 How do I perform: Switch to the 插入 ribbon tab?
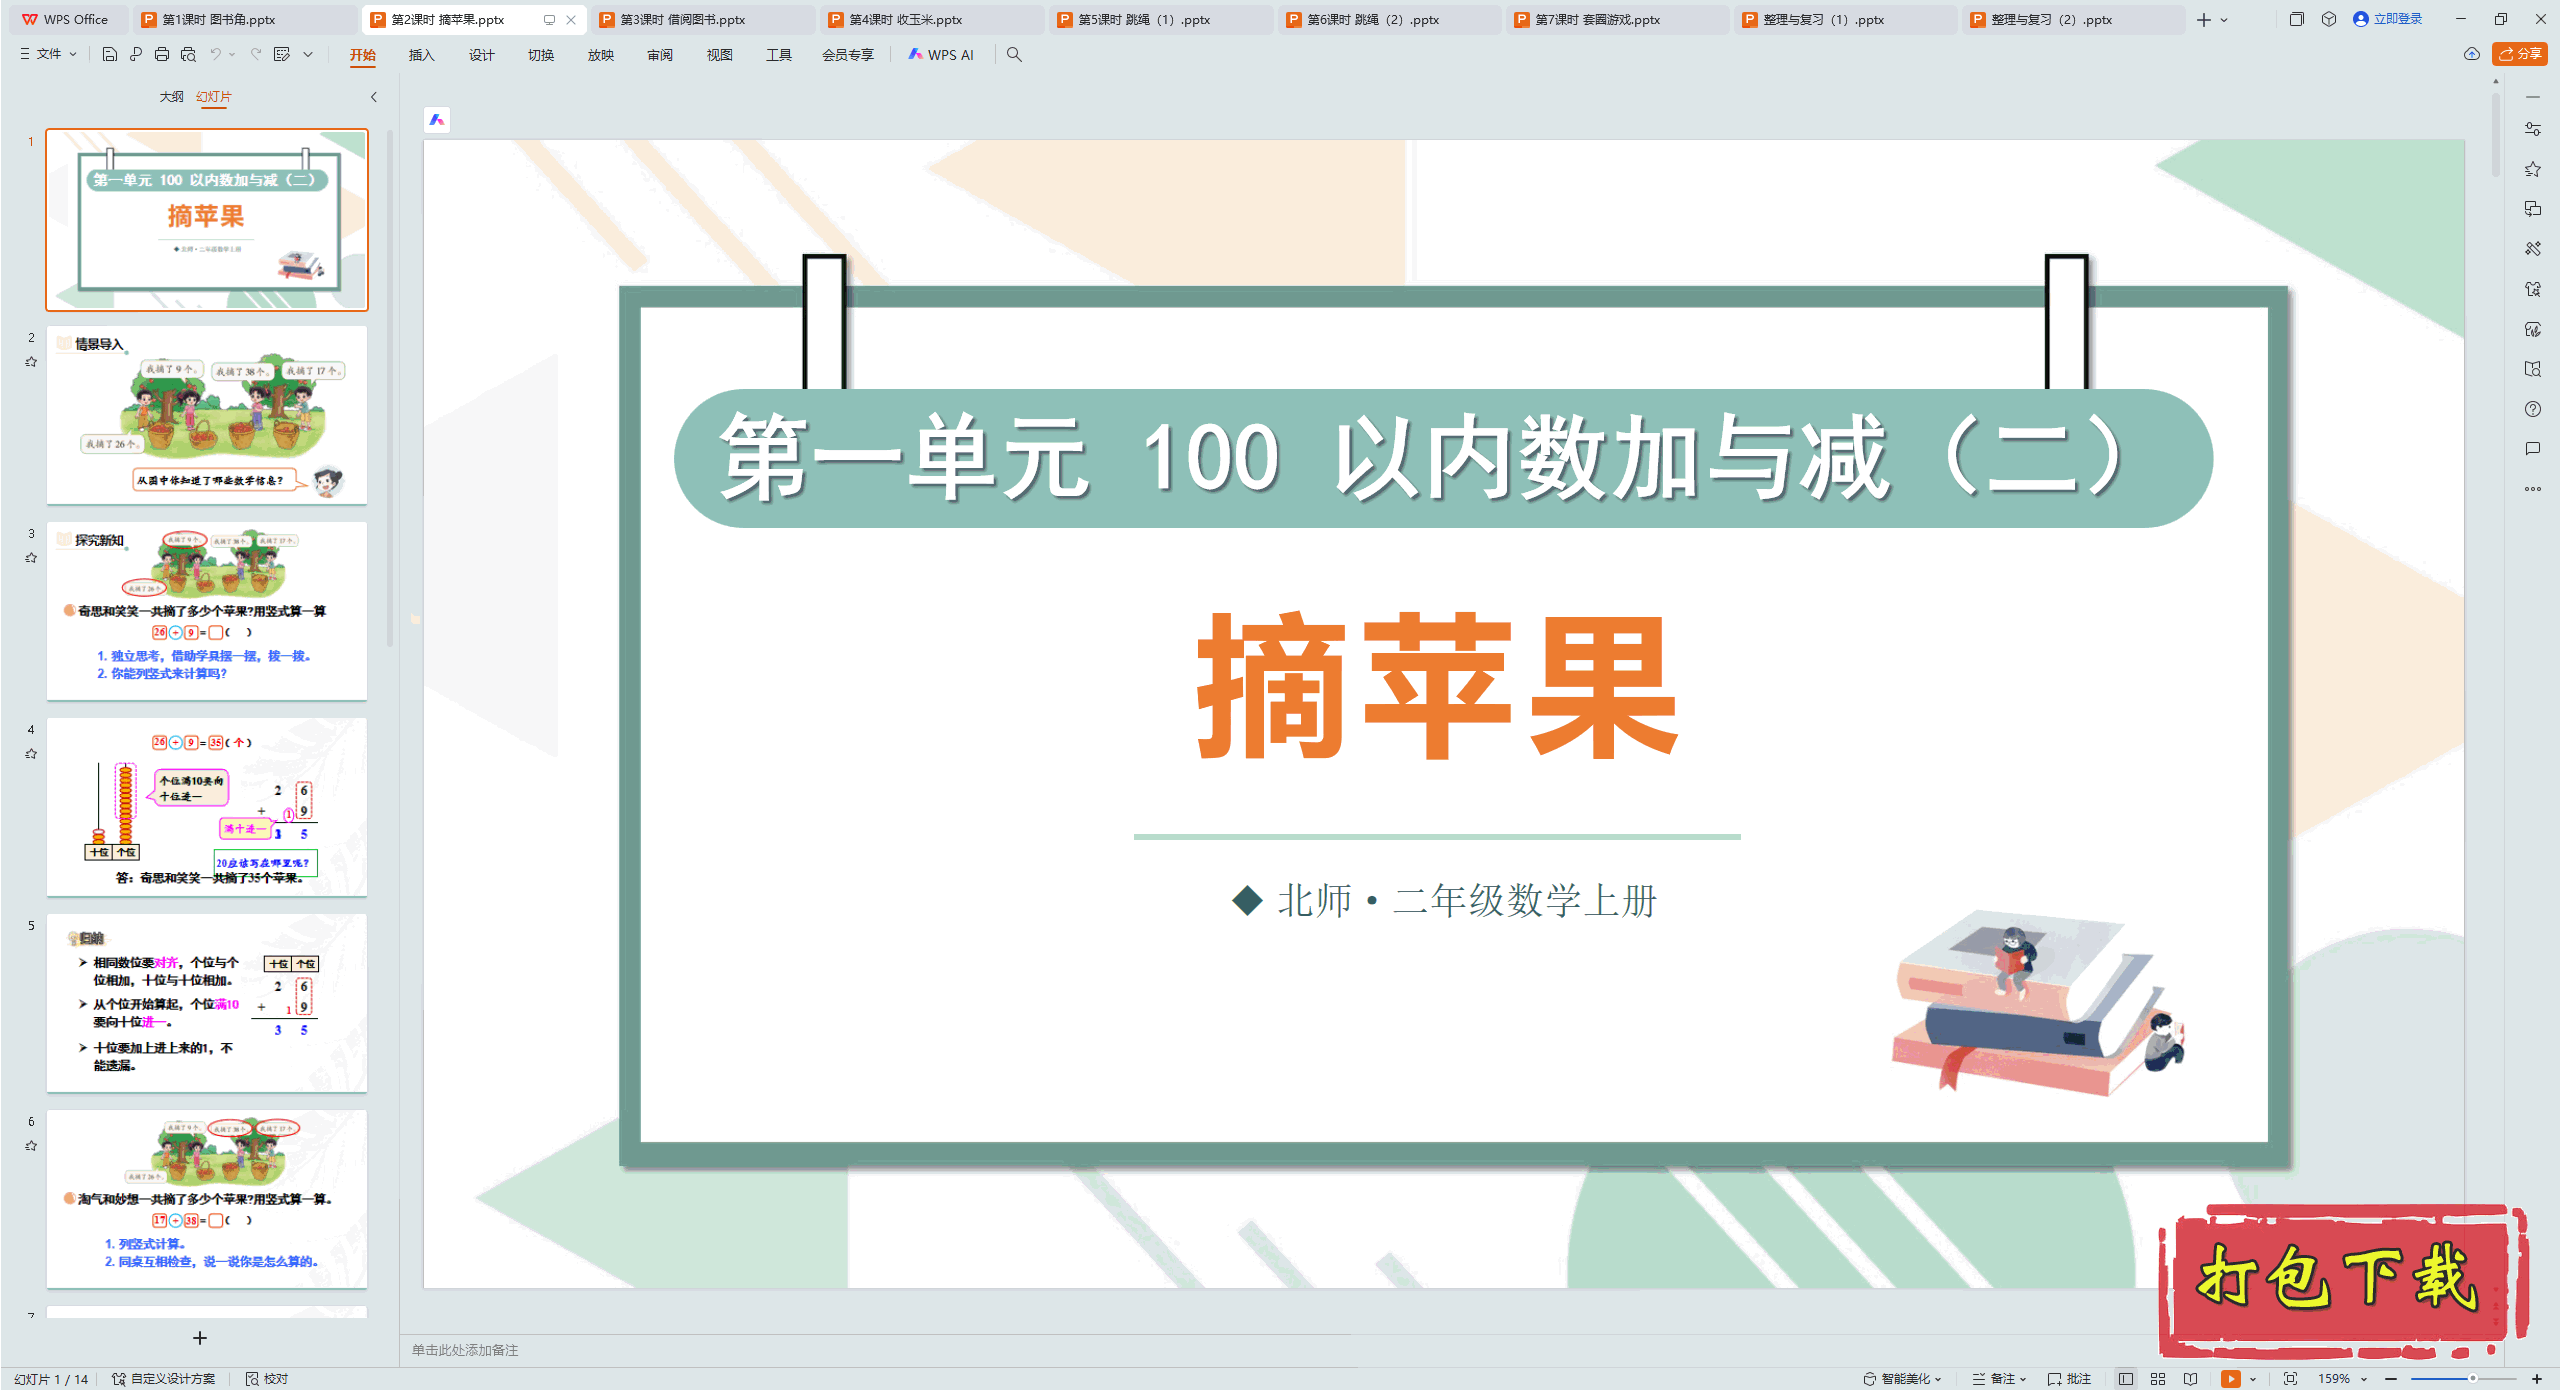coord(421,56)
